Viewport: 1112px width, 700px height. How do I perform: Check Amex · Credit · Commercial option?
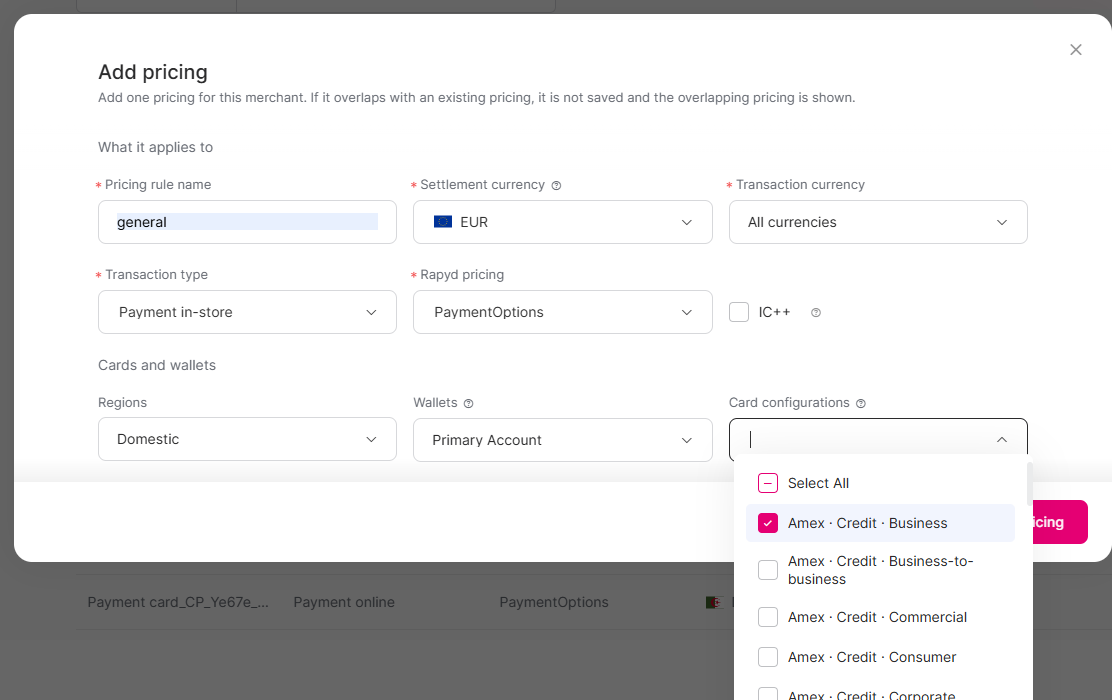pos(768,617)
